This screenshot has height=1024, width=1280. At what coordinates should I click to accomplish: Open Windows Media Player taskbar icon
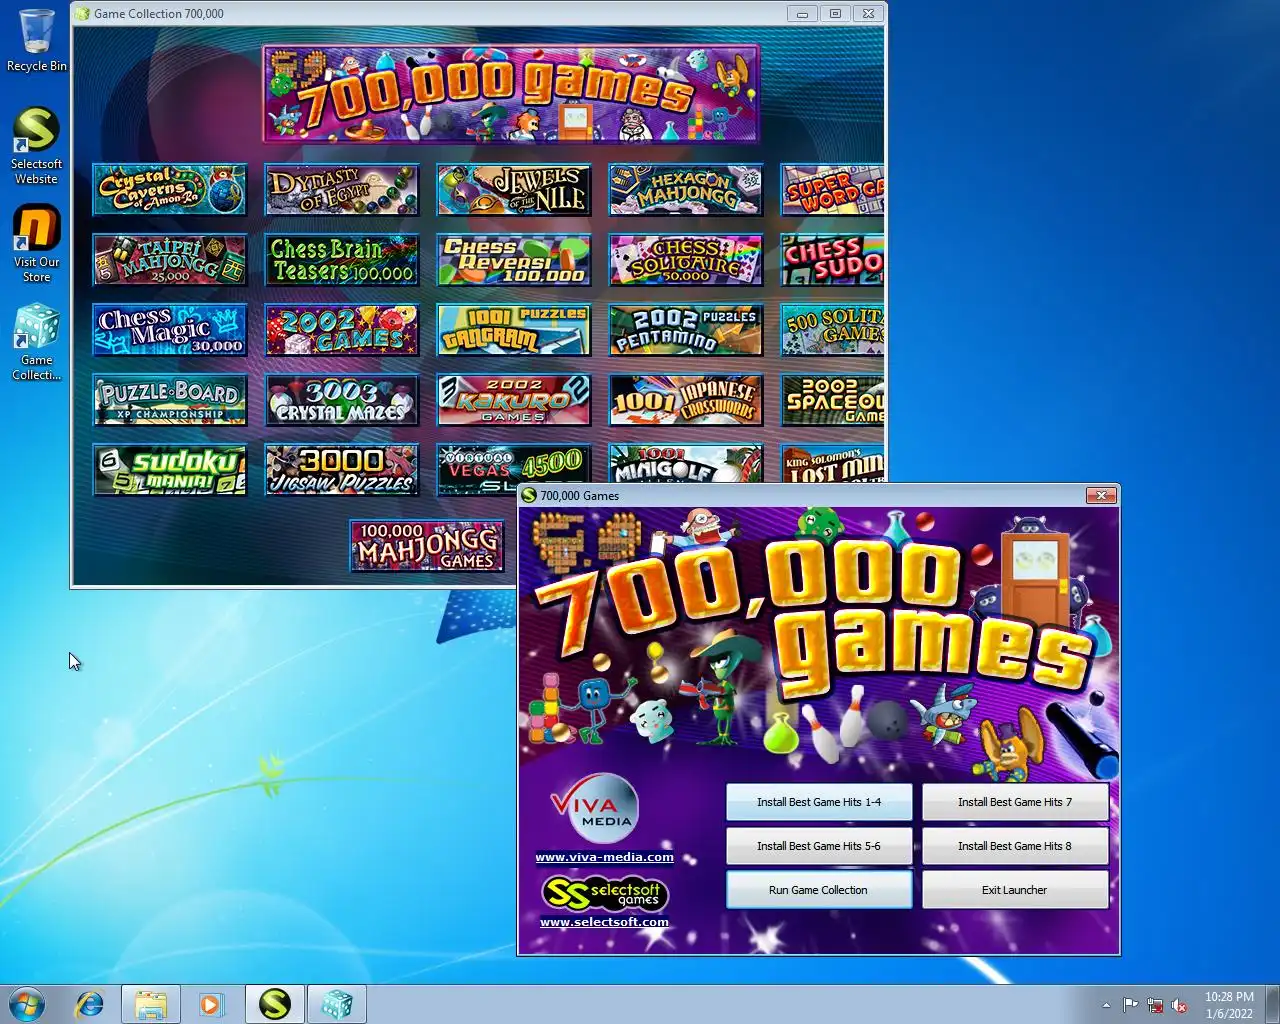[211, 1004]
